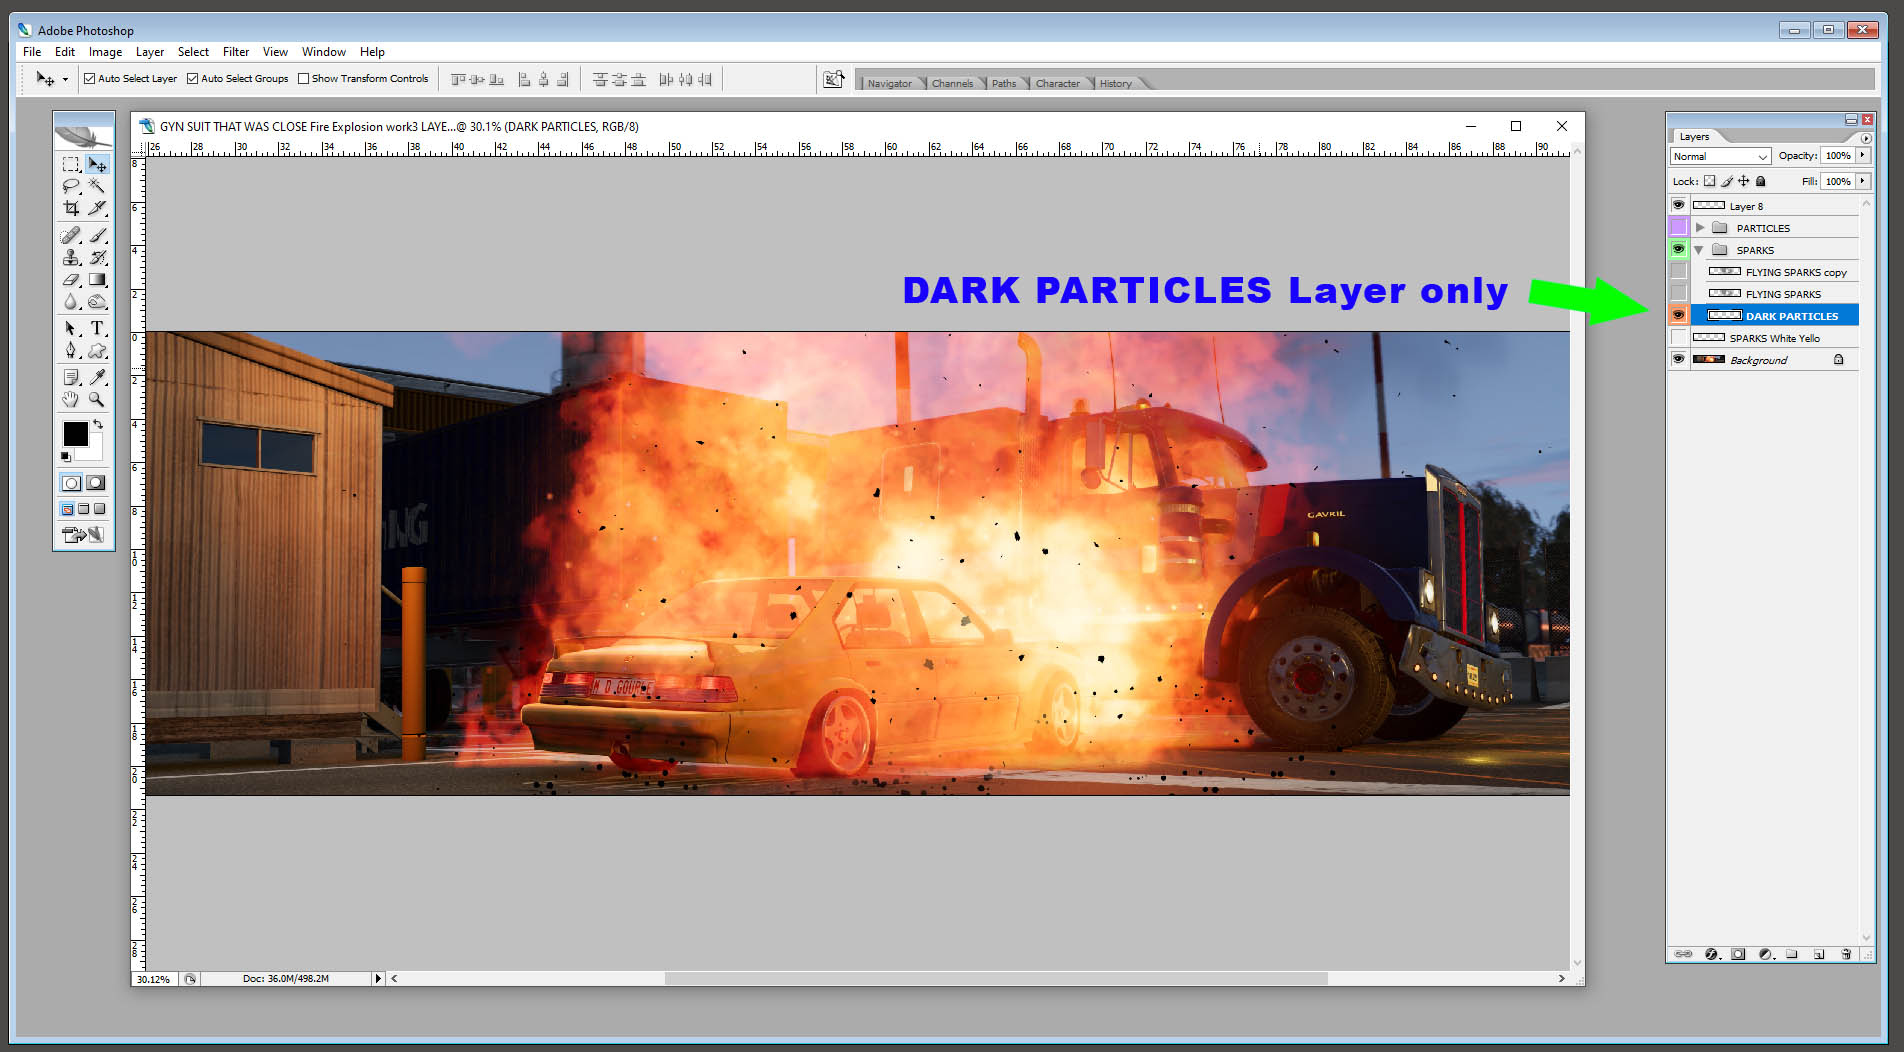Select the Crop tool
This screenshot has width=1904, height=1052.
[x=71, y=208]
